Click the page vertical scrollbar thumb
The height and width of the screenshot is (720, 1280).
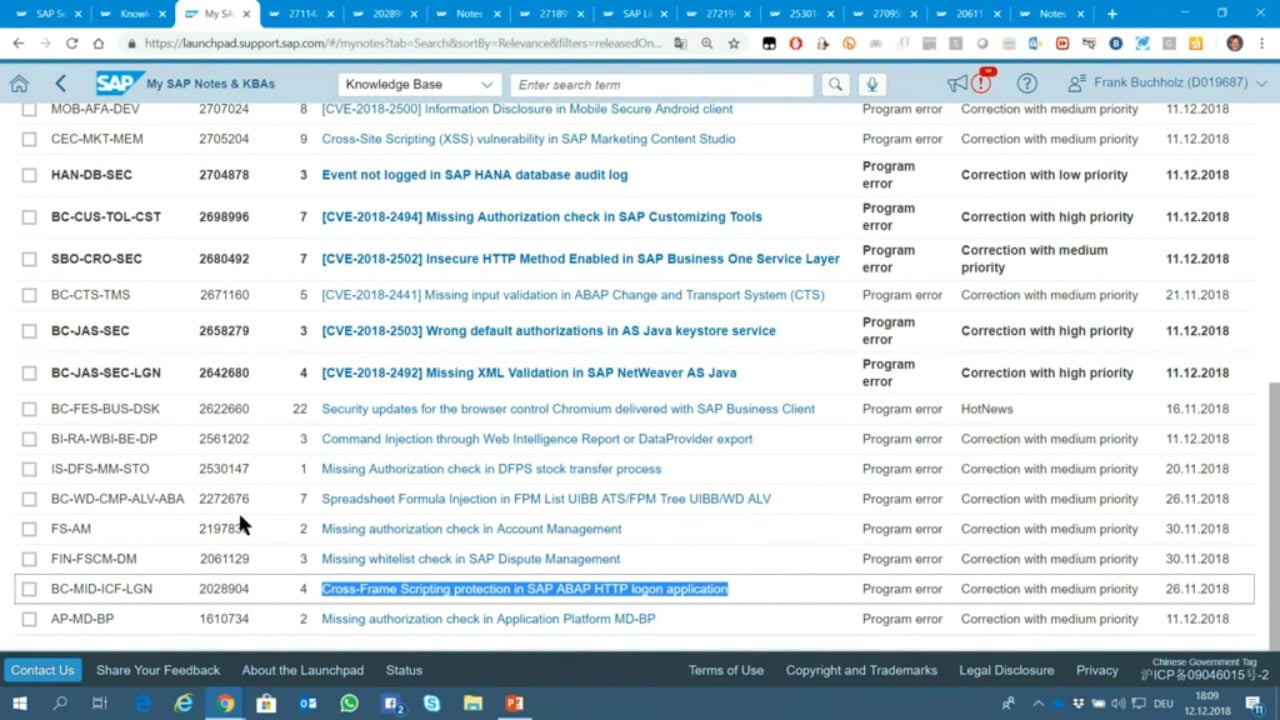tap(1273, 515)
